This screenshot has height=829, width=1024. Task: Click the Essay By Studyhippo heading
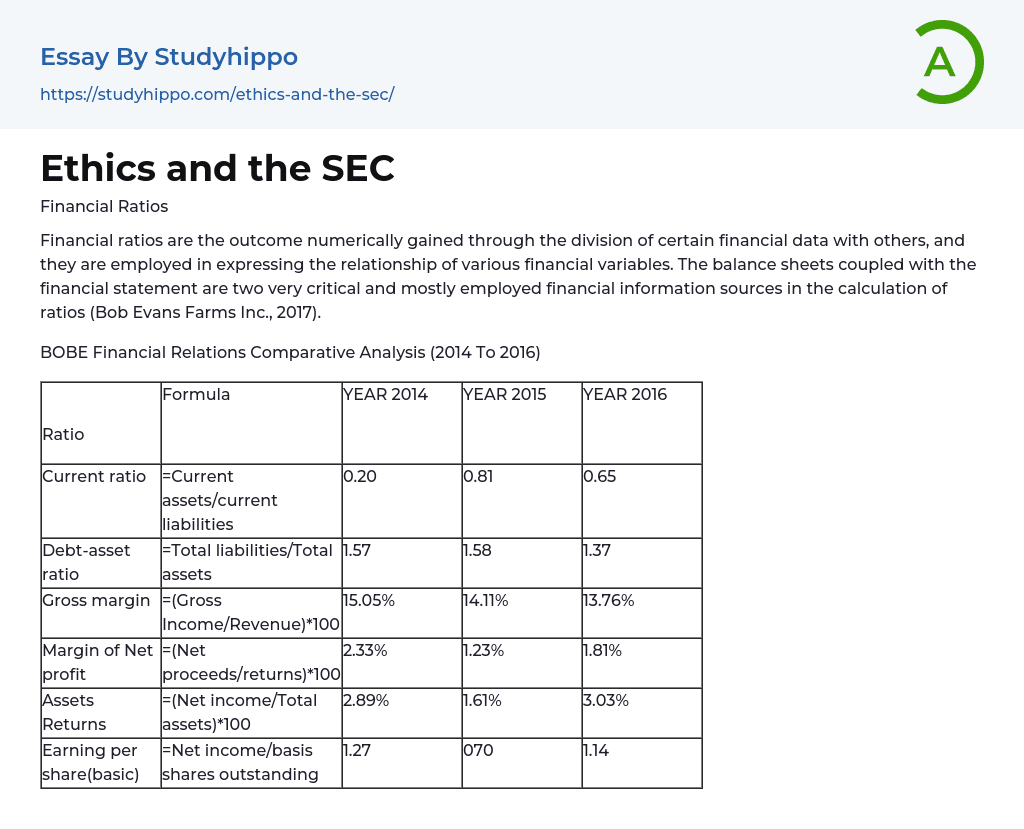pos(169,57)
